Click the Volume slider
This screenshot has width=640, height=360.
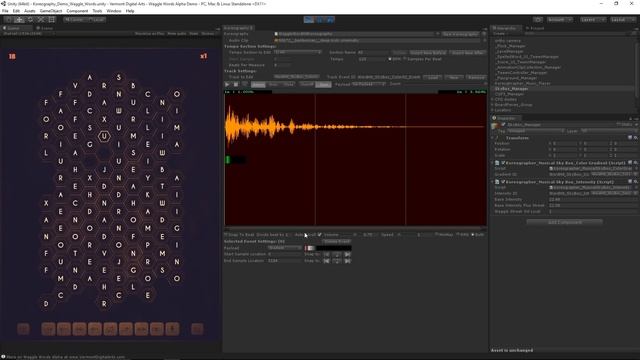[x=350, y=235]
